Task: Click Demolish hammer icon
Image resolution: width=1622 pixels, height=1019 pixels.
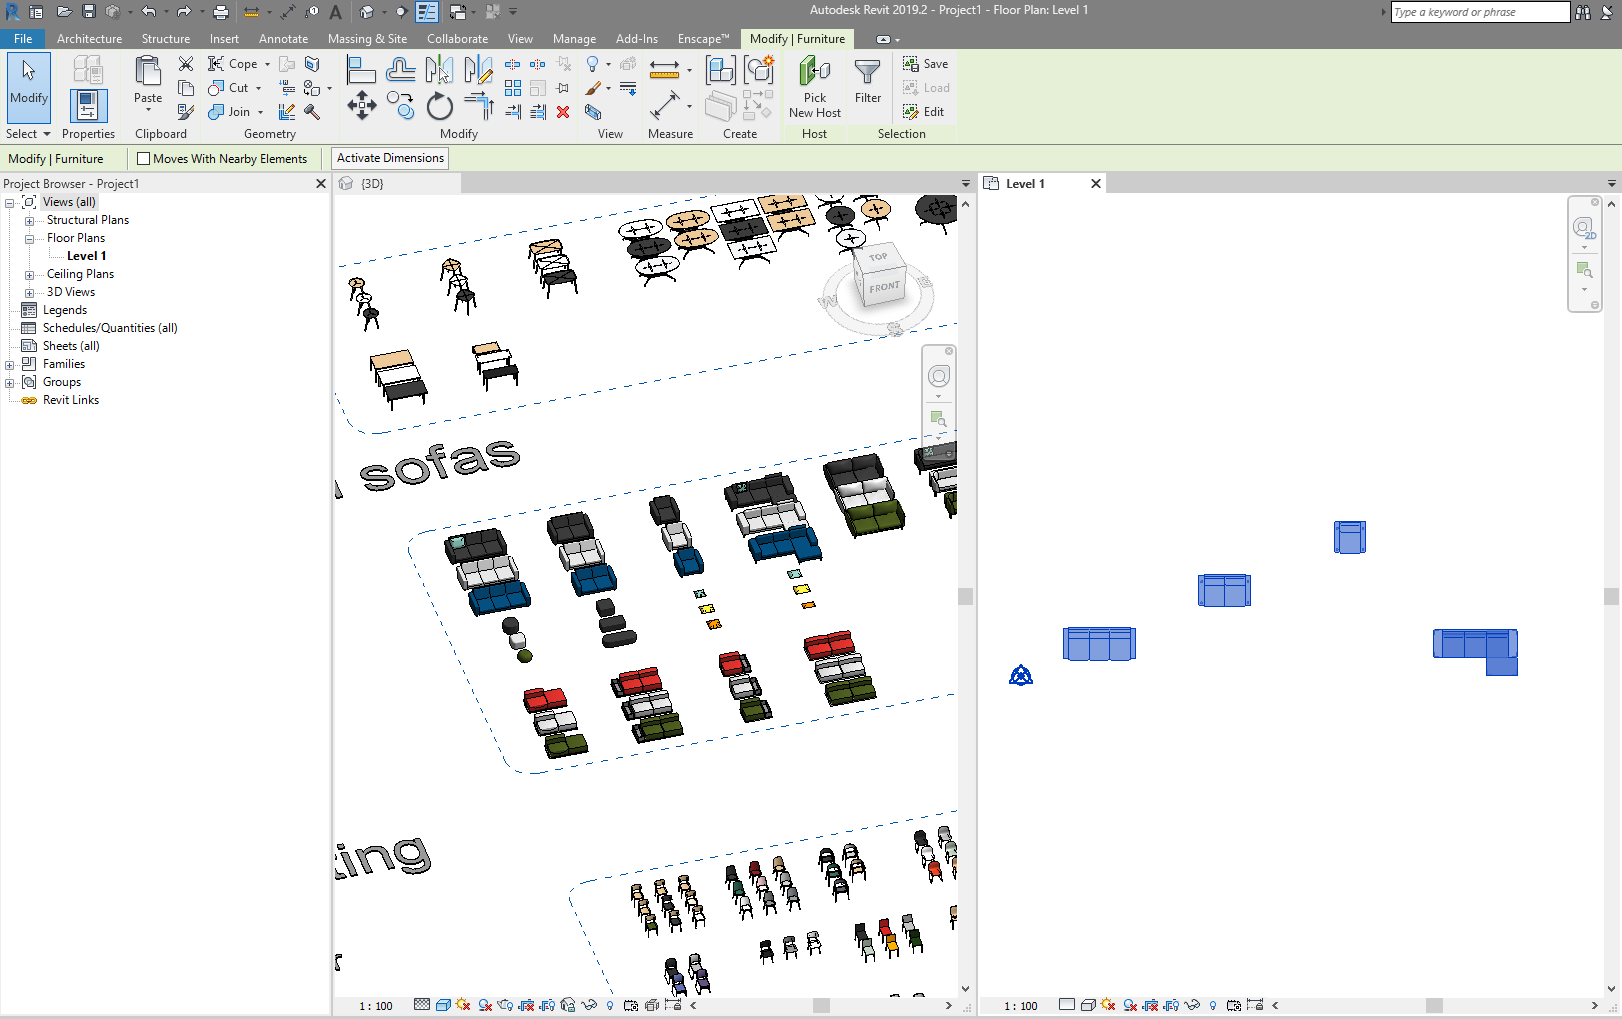Action: [x=312, y=112]
